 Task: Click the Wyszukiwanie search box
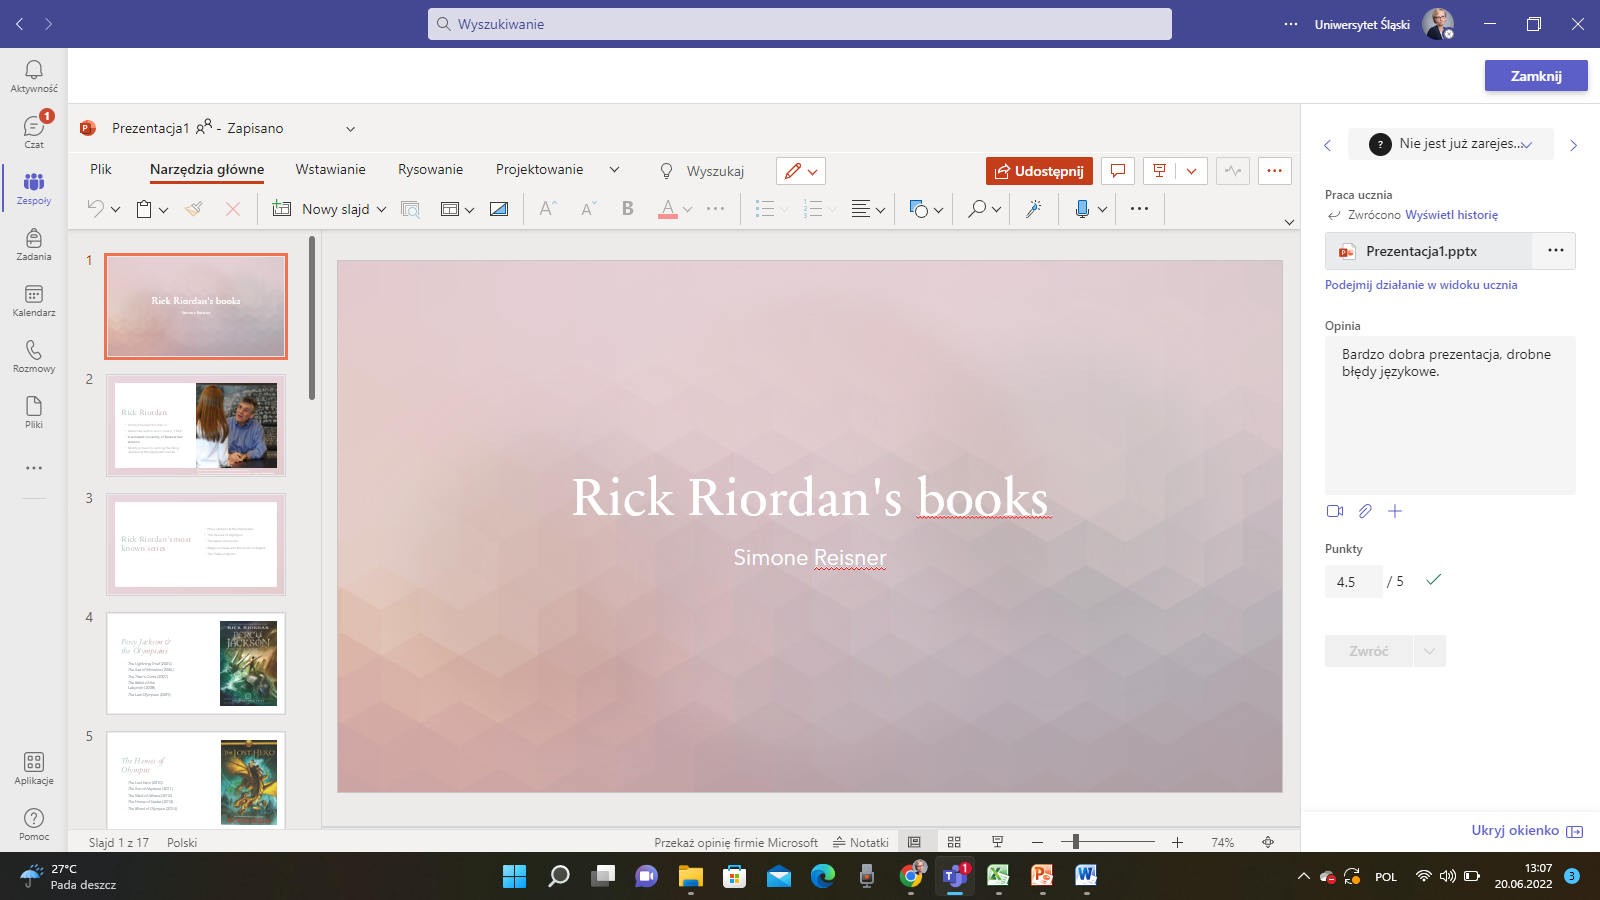(x=800, y=24)
